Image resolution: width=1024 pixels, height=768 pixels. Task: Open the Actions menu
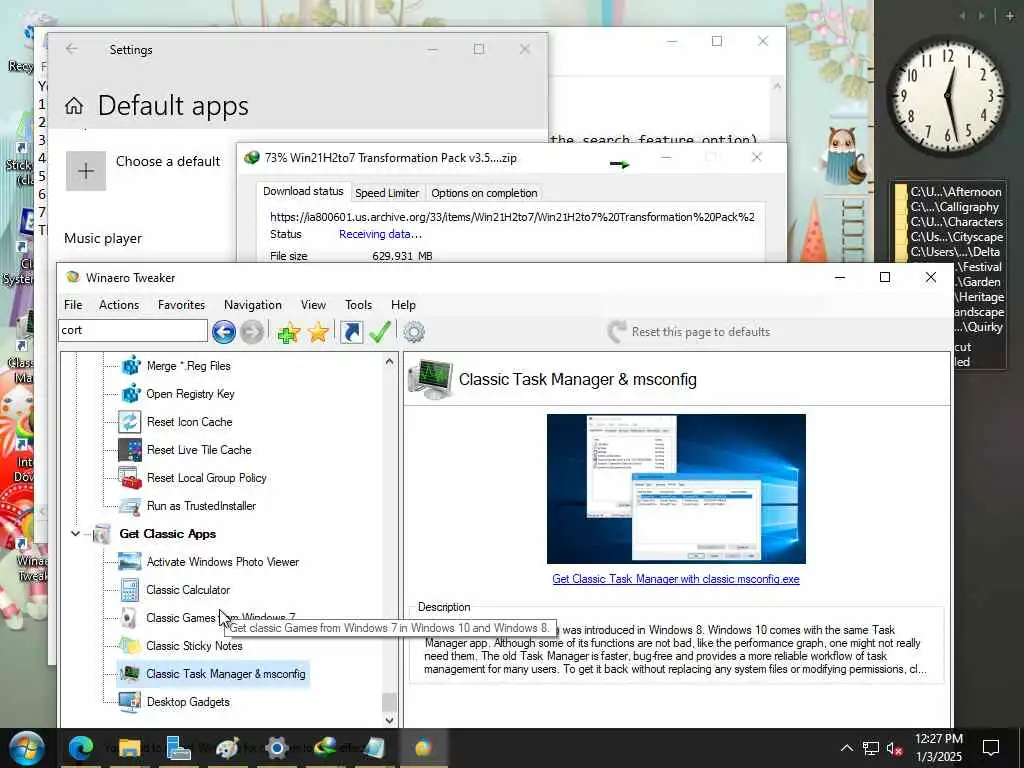coord(119,305)
